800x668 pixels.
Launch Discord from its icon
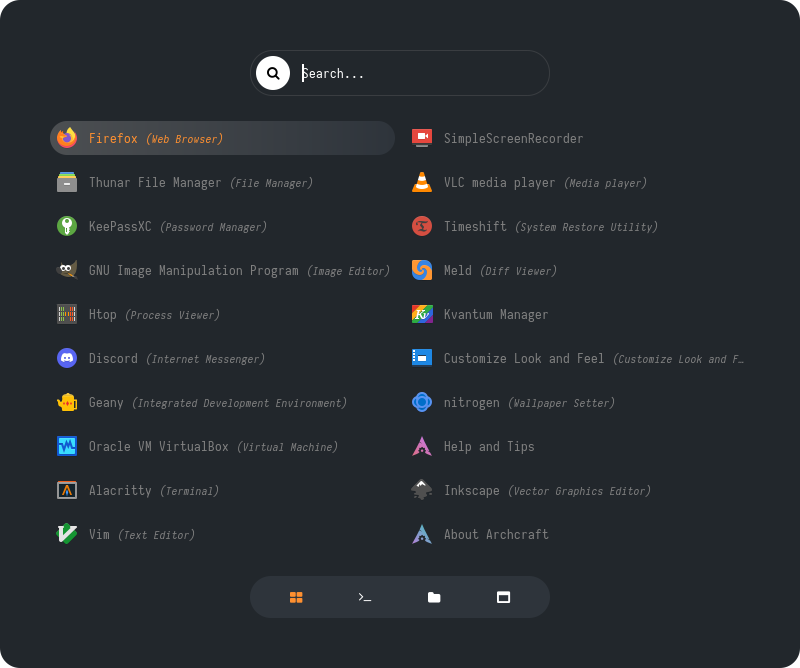67,358
